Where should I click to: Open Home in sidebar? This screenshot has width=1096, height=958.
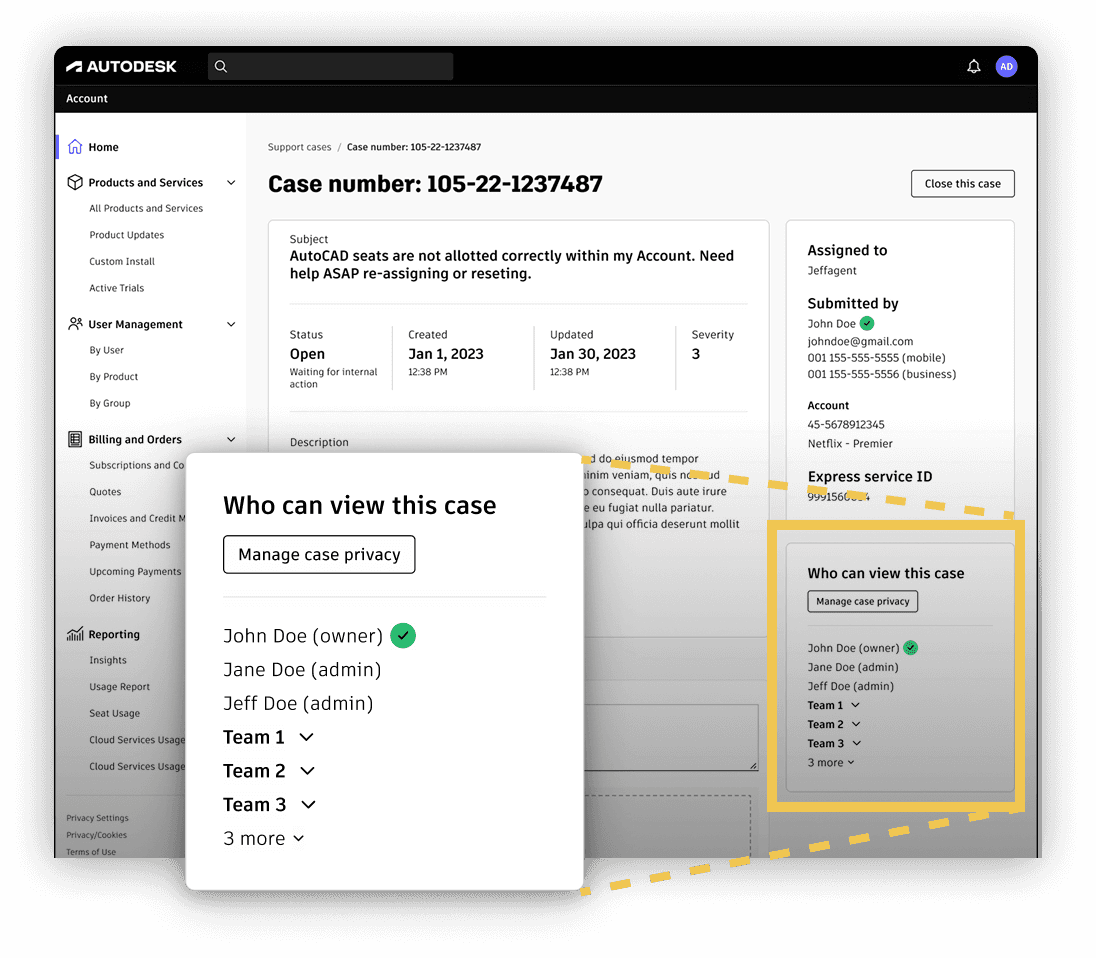(103, 147)
